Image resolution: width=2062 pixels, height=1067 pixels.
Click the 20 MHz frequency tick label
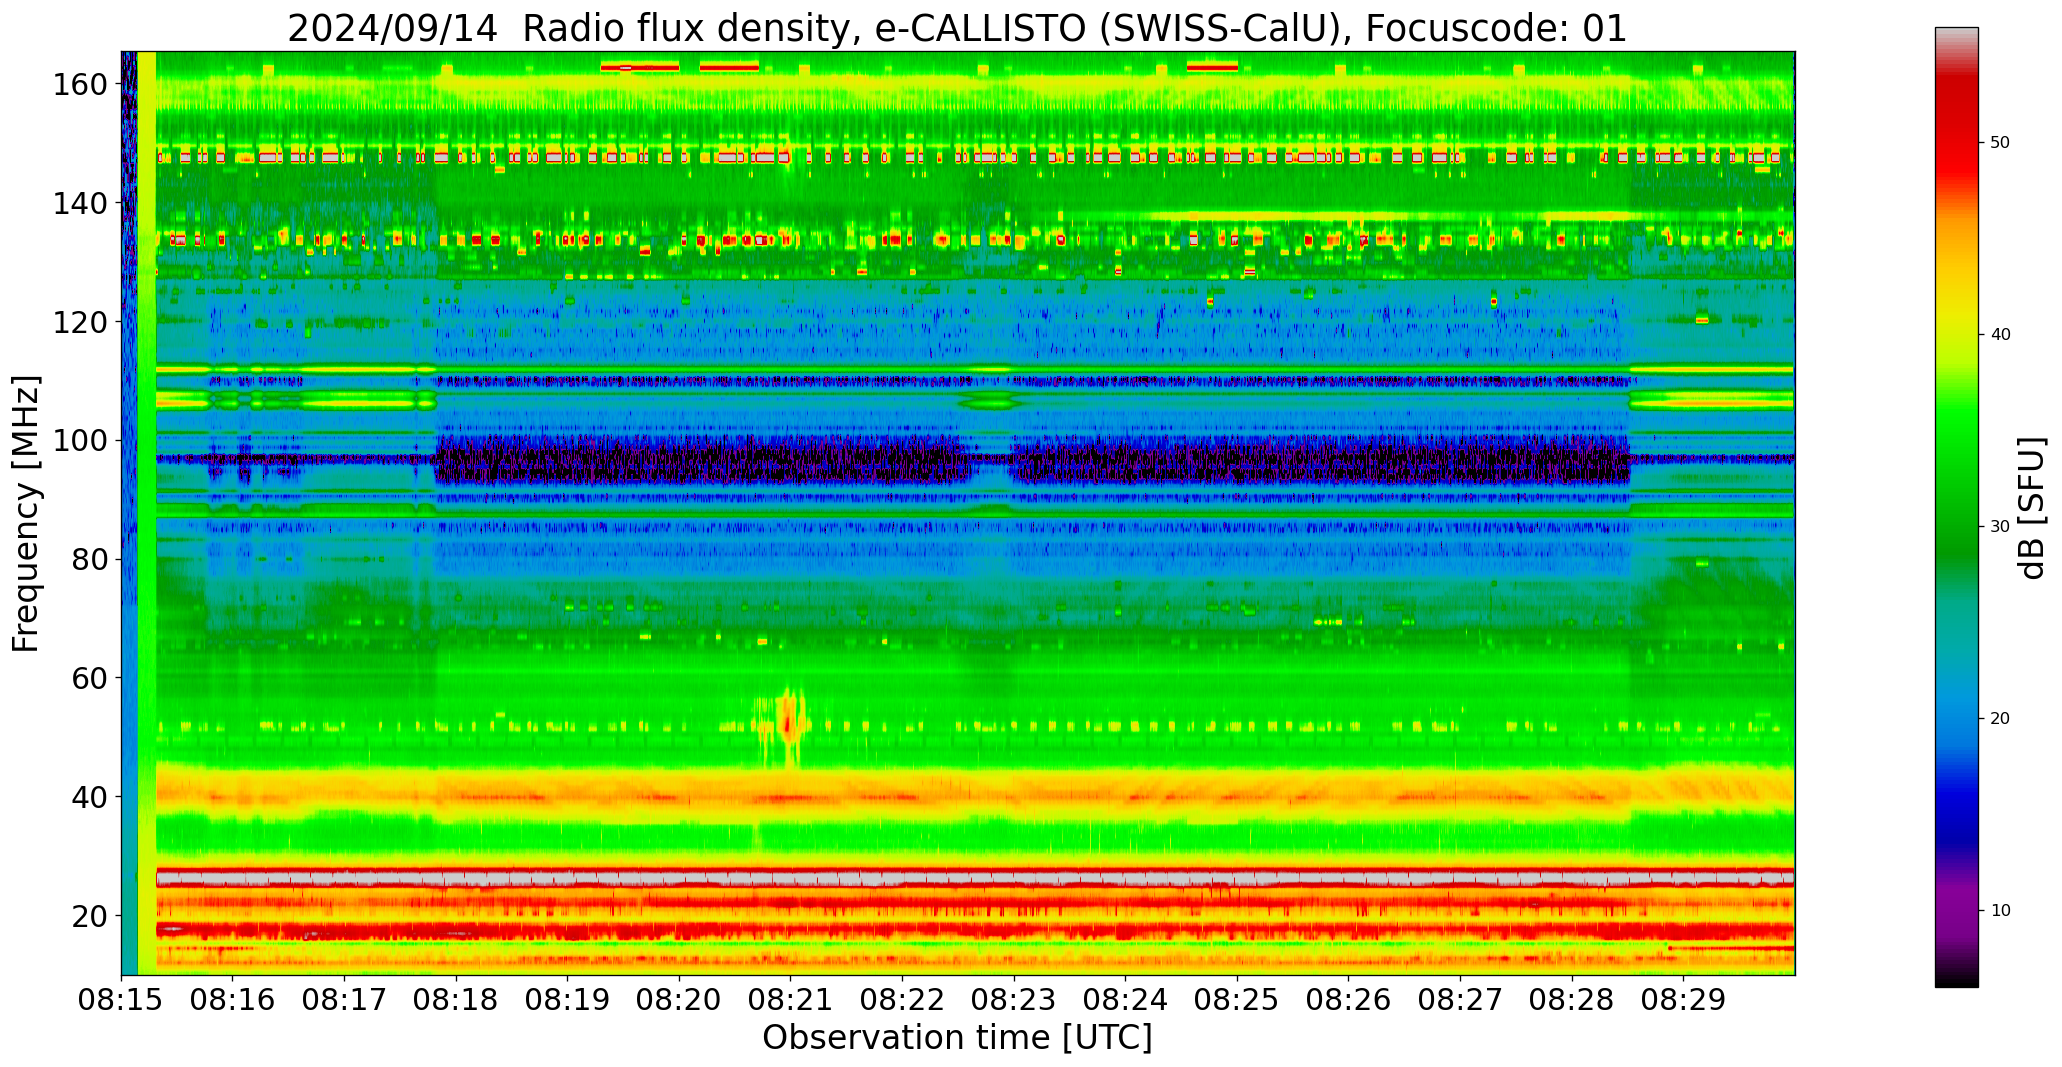point(89,916)
